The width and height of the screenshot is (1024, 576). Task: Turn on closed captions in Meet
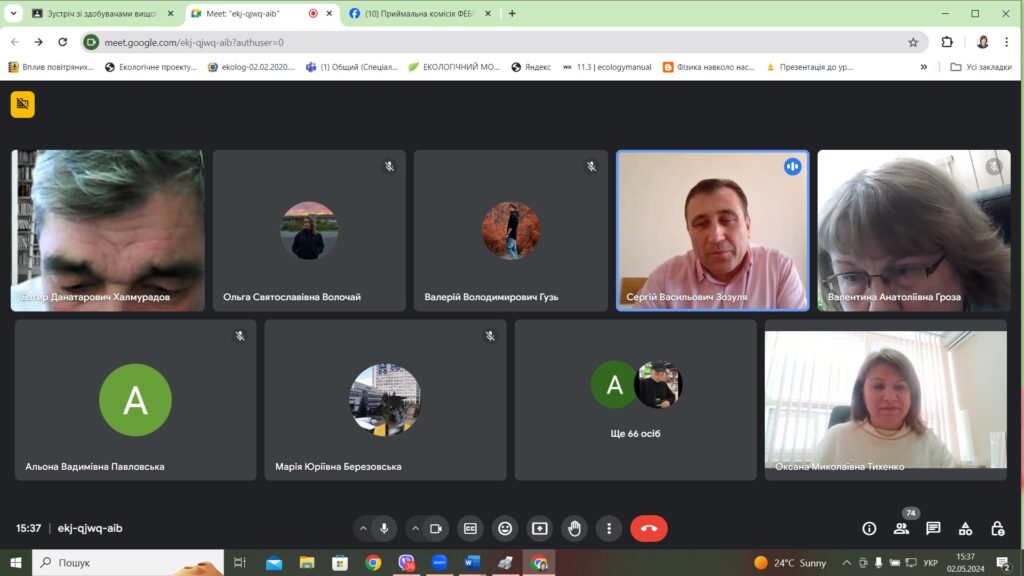click(x=470, y=528)
